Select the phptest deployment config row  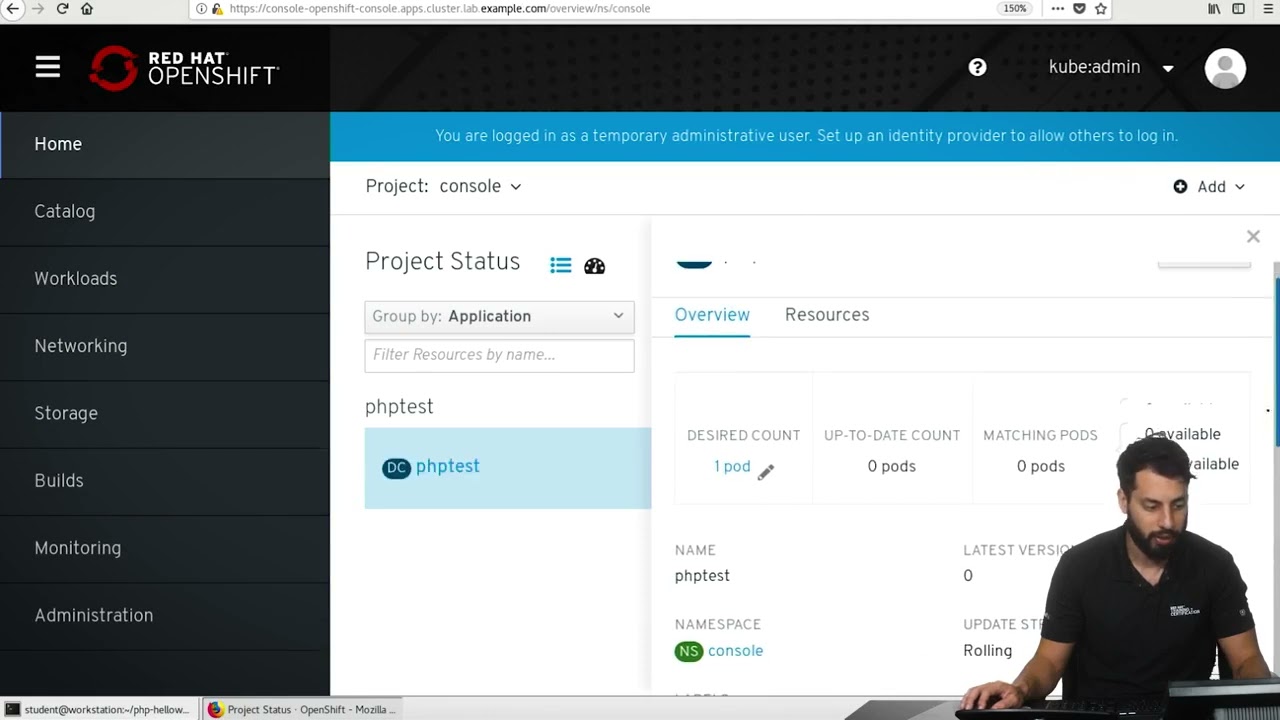point(508,468)
